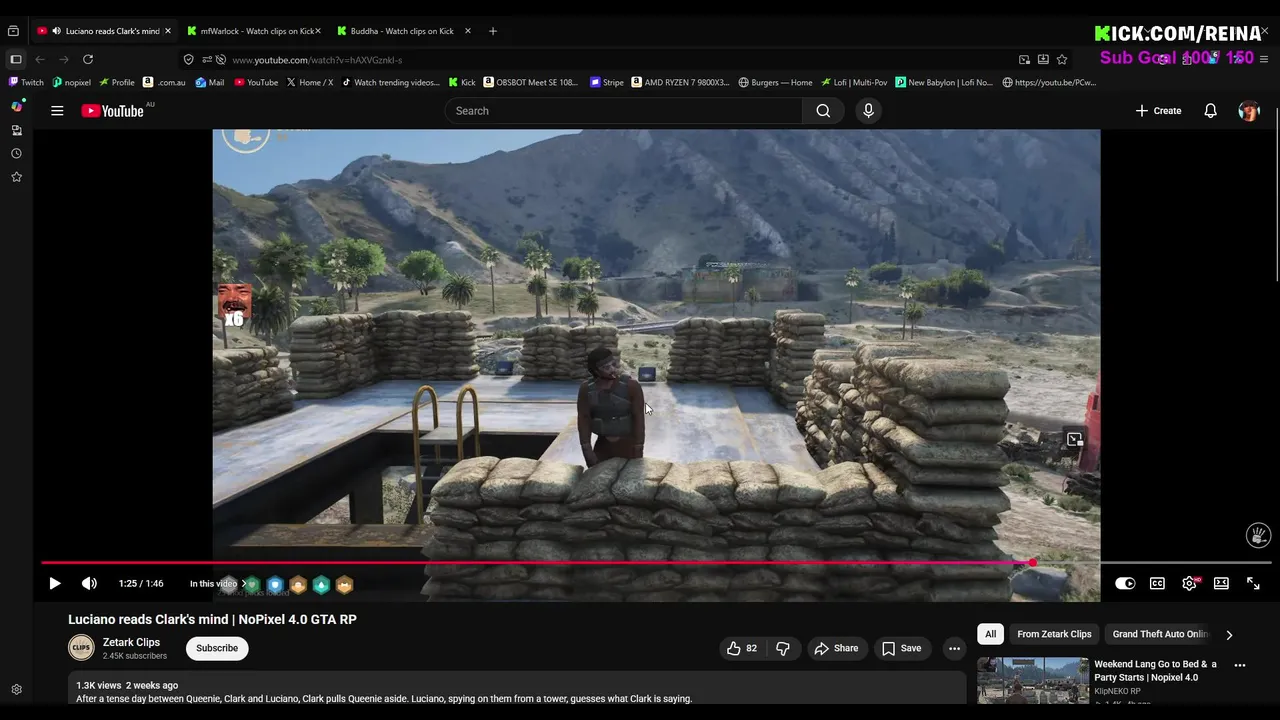Open the Kick bookmark

[x=462, y=82]
